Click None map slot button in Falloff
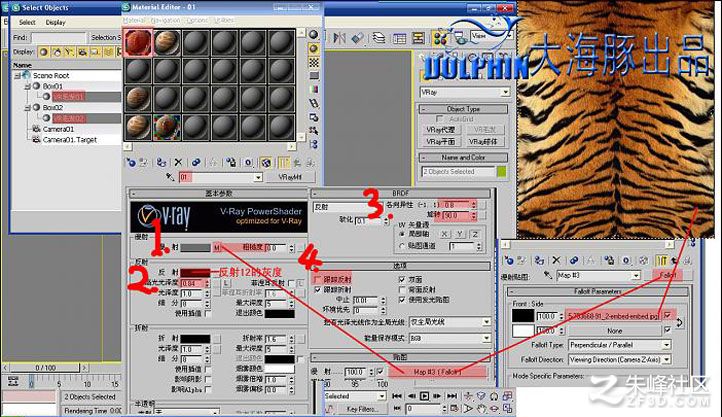Image resolution: width=722 pixels, height=417 pixels. [x=614, y=330]
